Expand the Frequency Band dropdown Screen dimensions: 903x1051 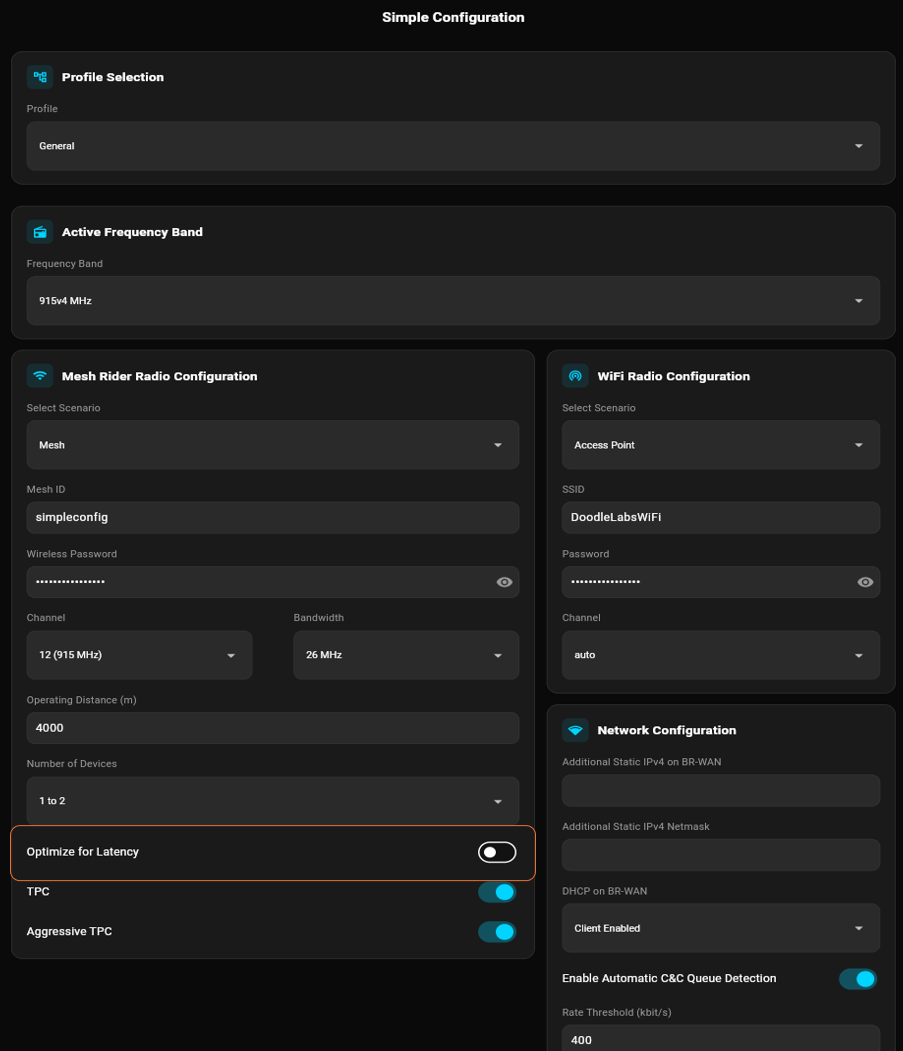coord(453,300)
